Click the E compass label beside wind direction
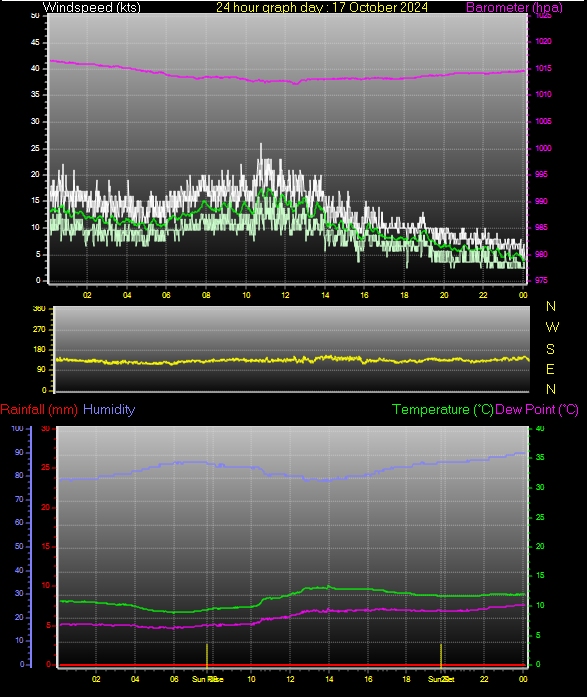Viewport: 587px width, 697px height. 550,369
